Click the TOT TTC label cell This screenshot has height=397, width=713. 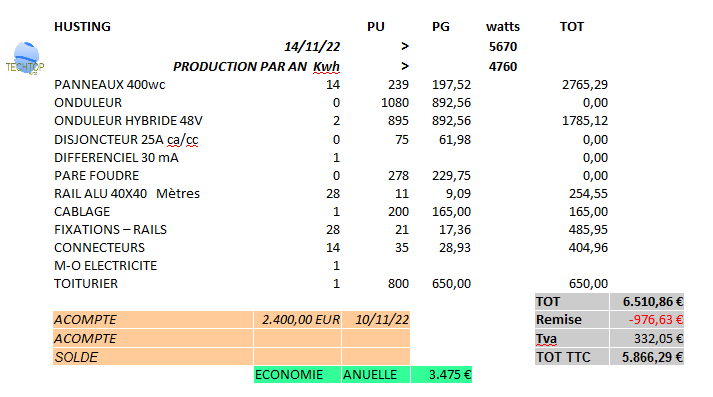point(572,357)
